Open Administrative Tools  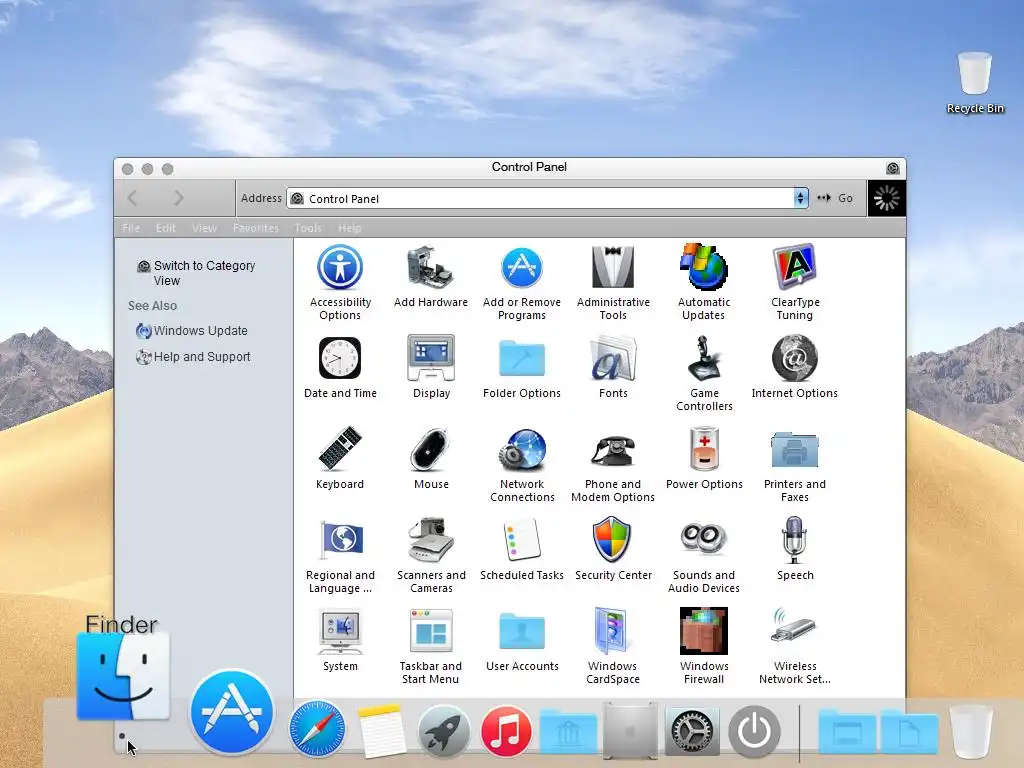click(613, 281)
